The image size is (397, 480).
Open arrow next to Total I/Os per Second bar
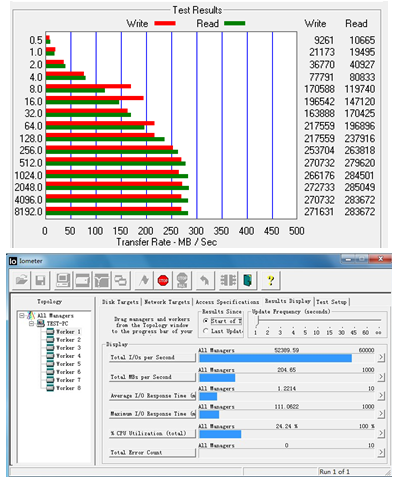point(381,357)
